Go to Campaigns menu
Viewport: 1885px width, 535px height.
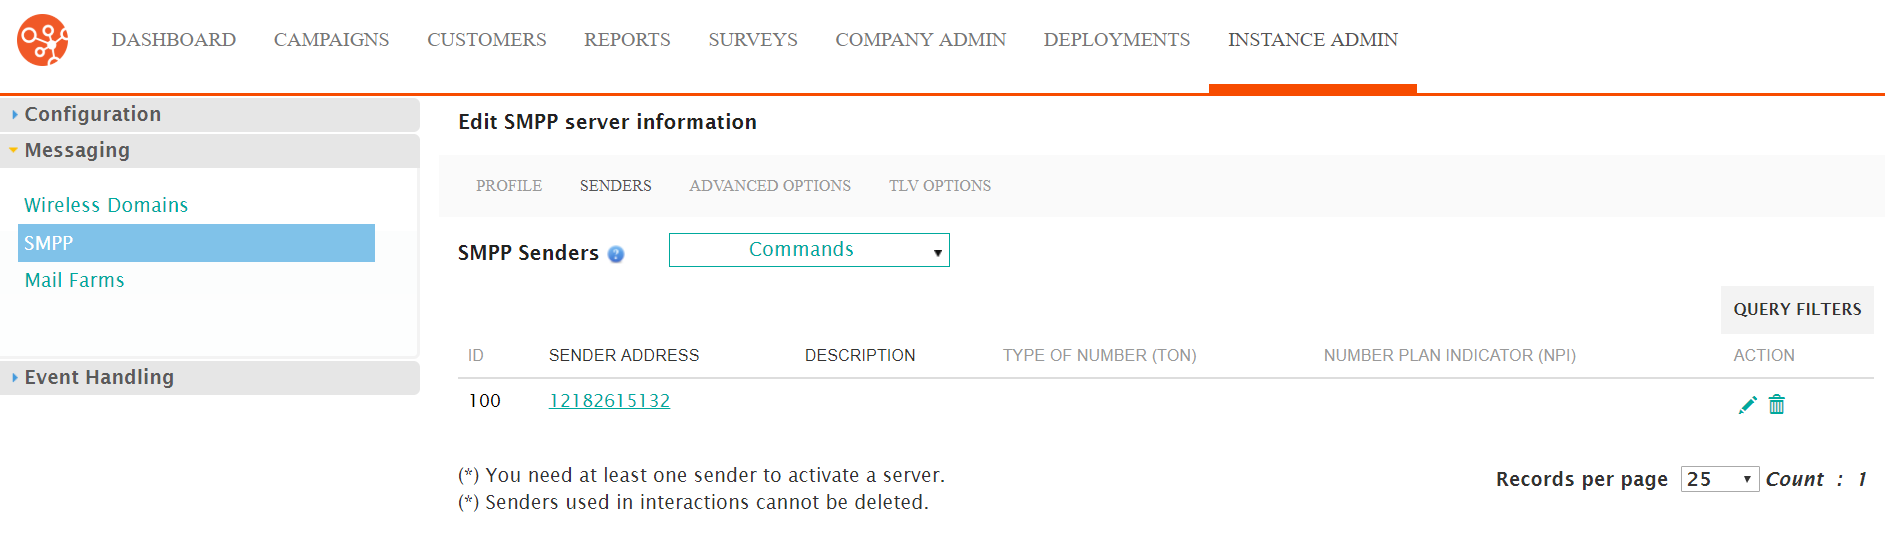click(x=331, y=40)
